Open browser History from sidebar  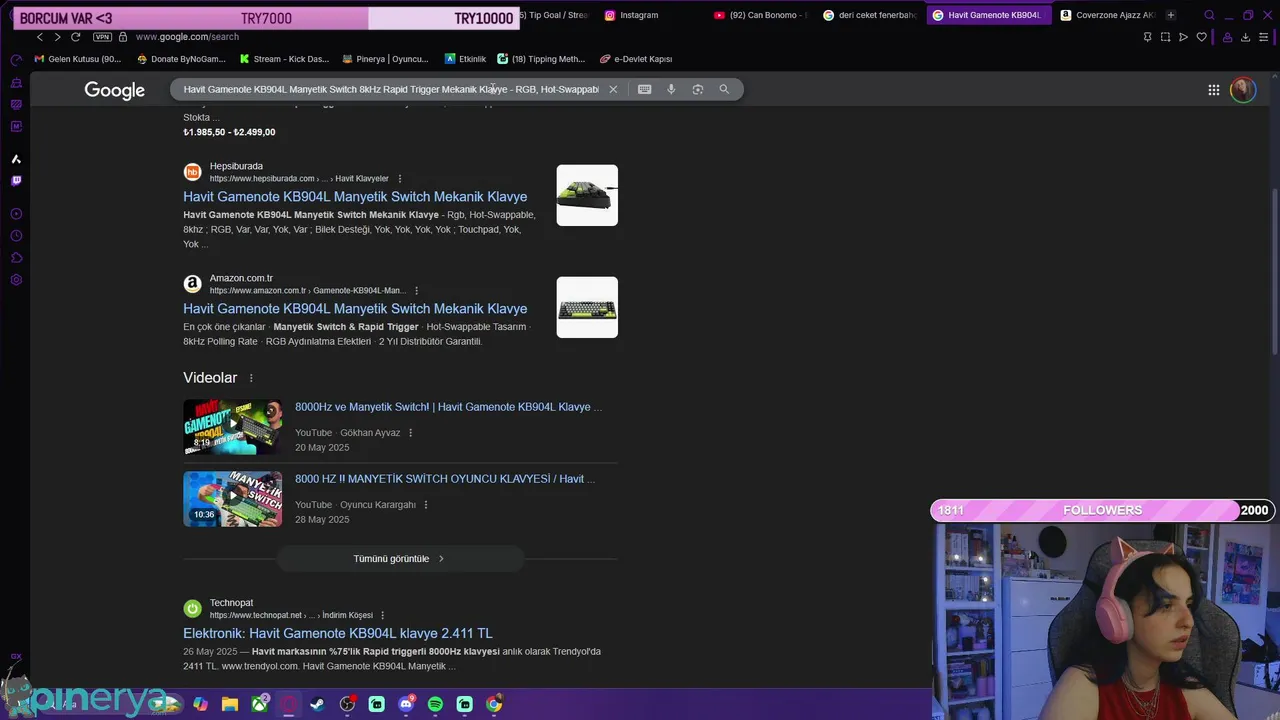[x=16, y=236]
